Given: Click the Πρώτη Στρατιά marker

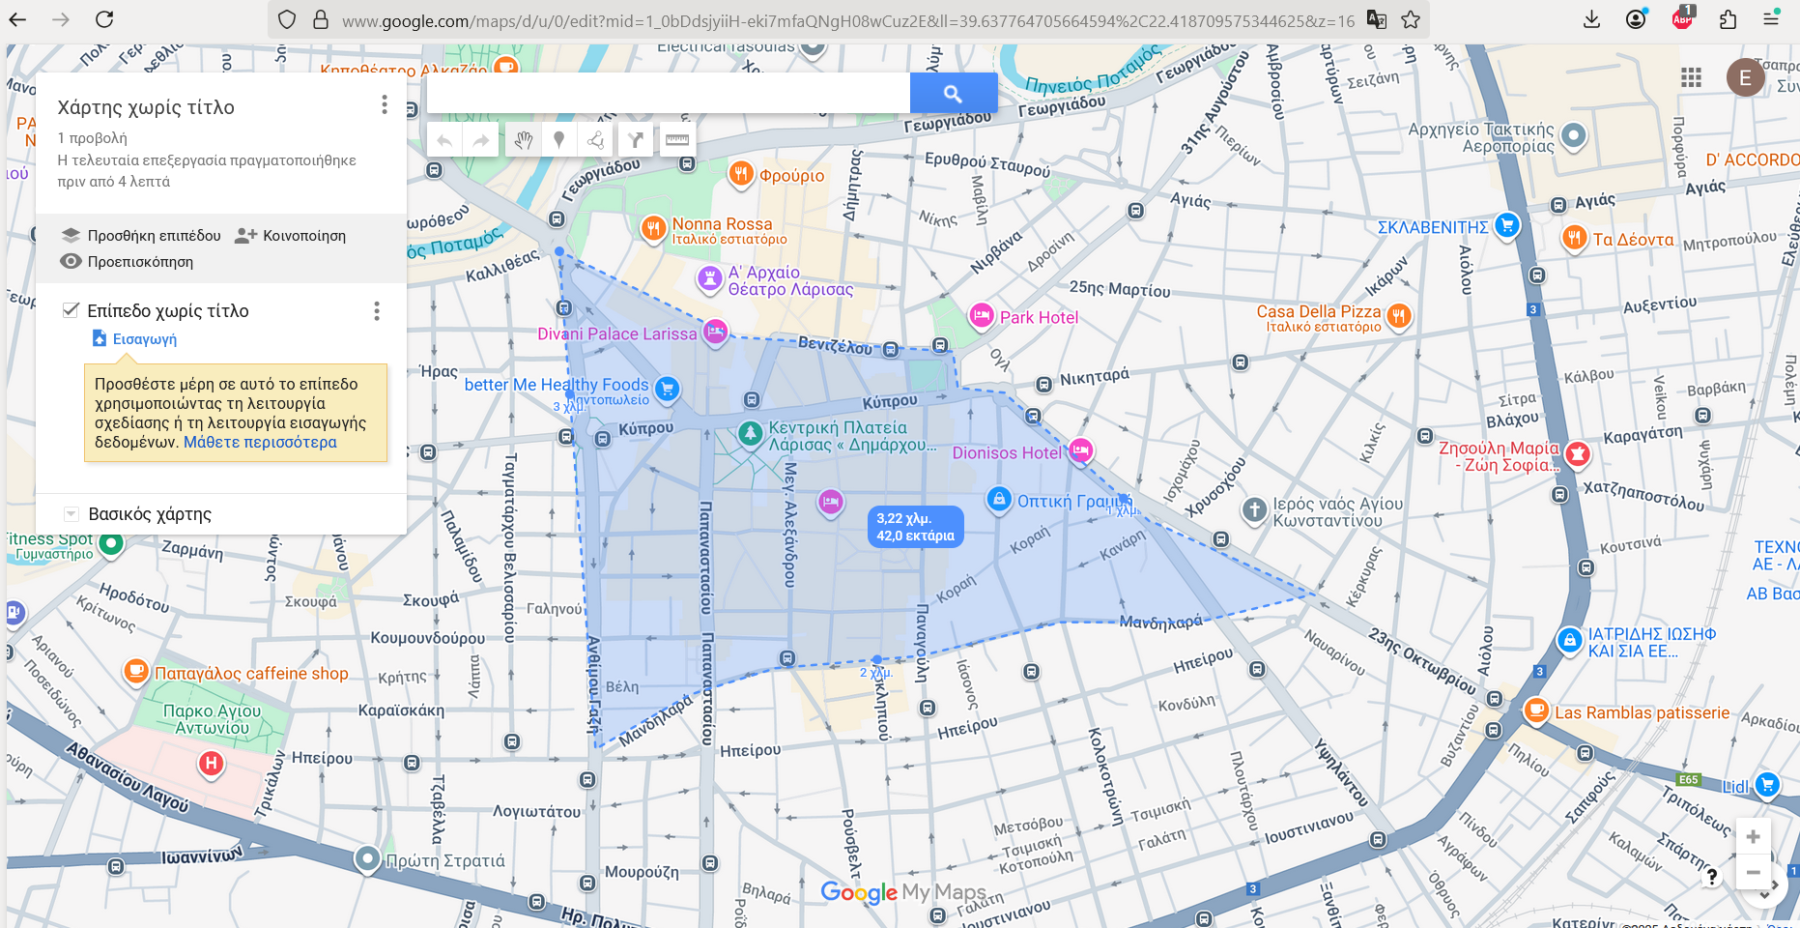Looking at the screenshot, I should click(368, 859).
